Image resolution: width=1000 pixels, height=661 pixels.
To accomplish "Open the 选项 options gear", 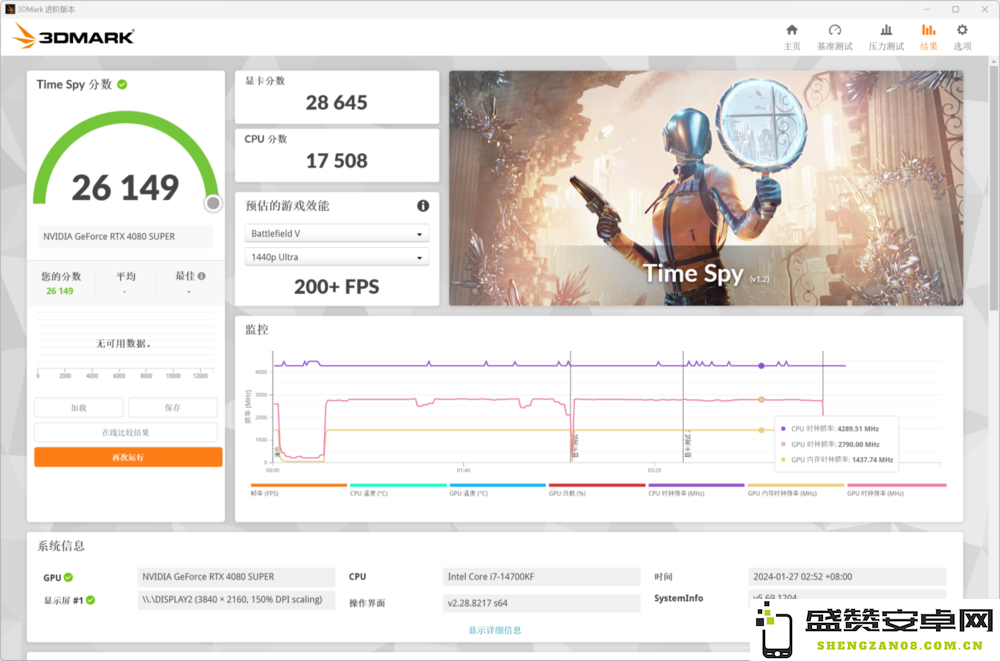I will pos(962,37).
